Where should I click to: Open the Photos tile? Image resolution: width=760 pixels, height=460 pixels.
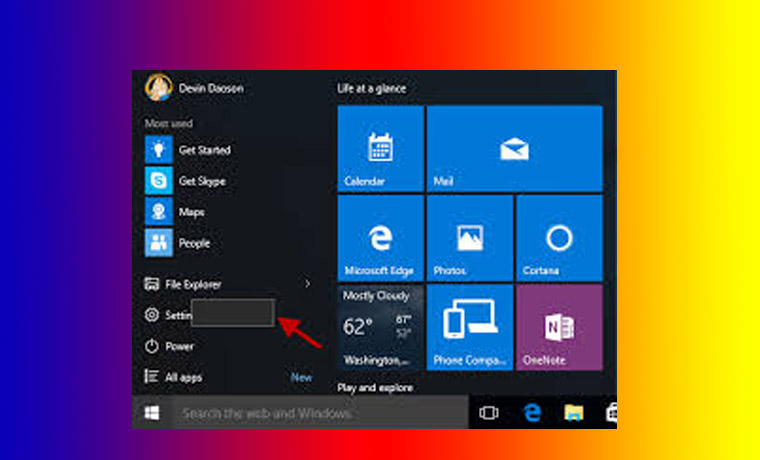469,237
